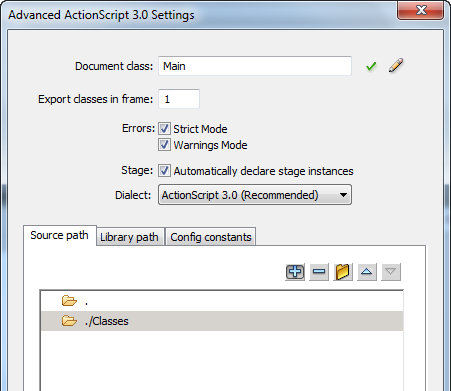Viewport: 451px width, 391px height.
Task: Click the Document class input field
Action: click(255, 66)
